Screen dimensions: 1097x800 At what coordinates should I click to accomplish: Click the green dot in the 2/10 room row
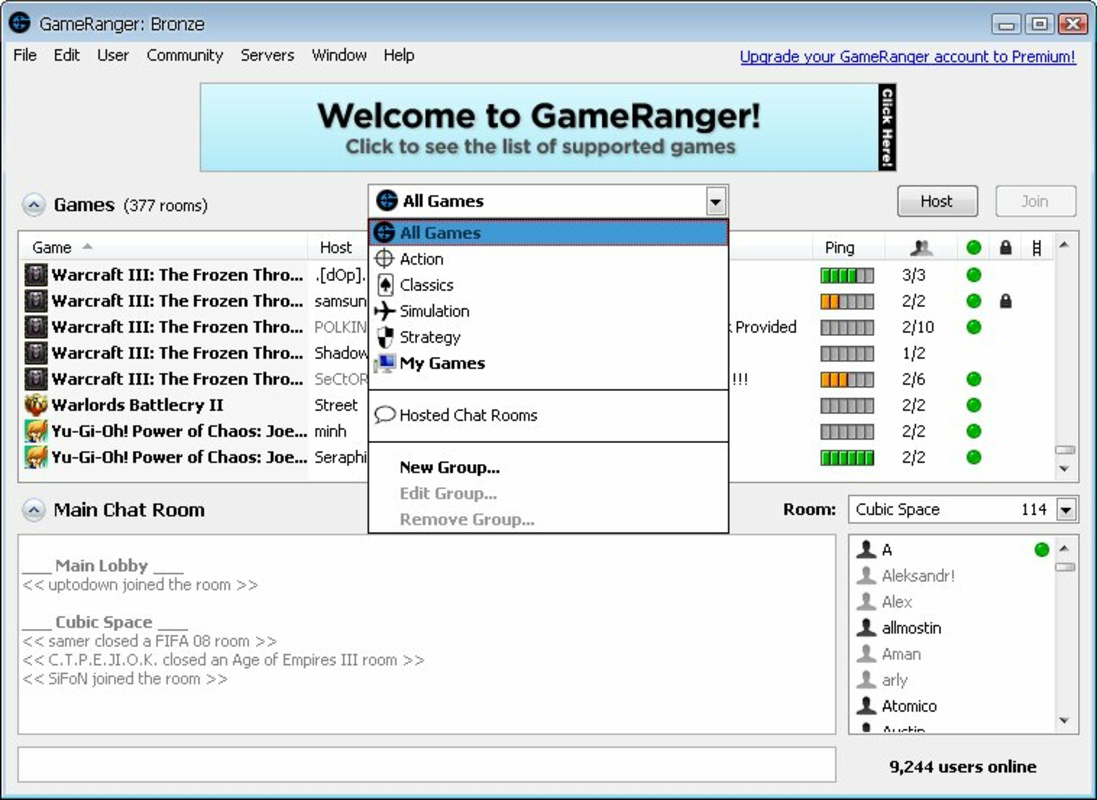[x=973, y=327]
